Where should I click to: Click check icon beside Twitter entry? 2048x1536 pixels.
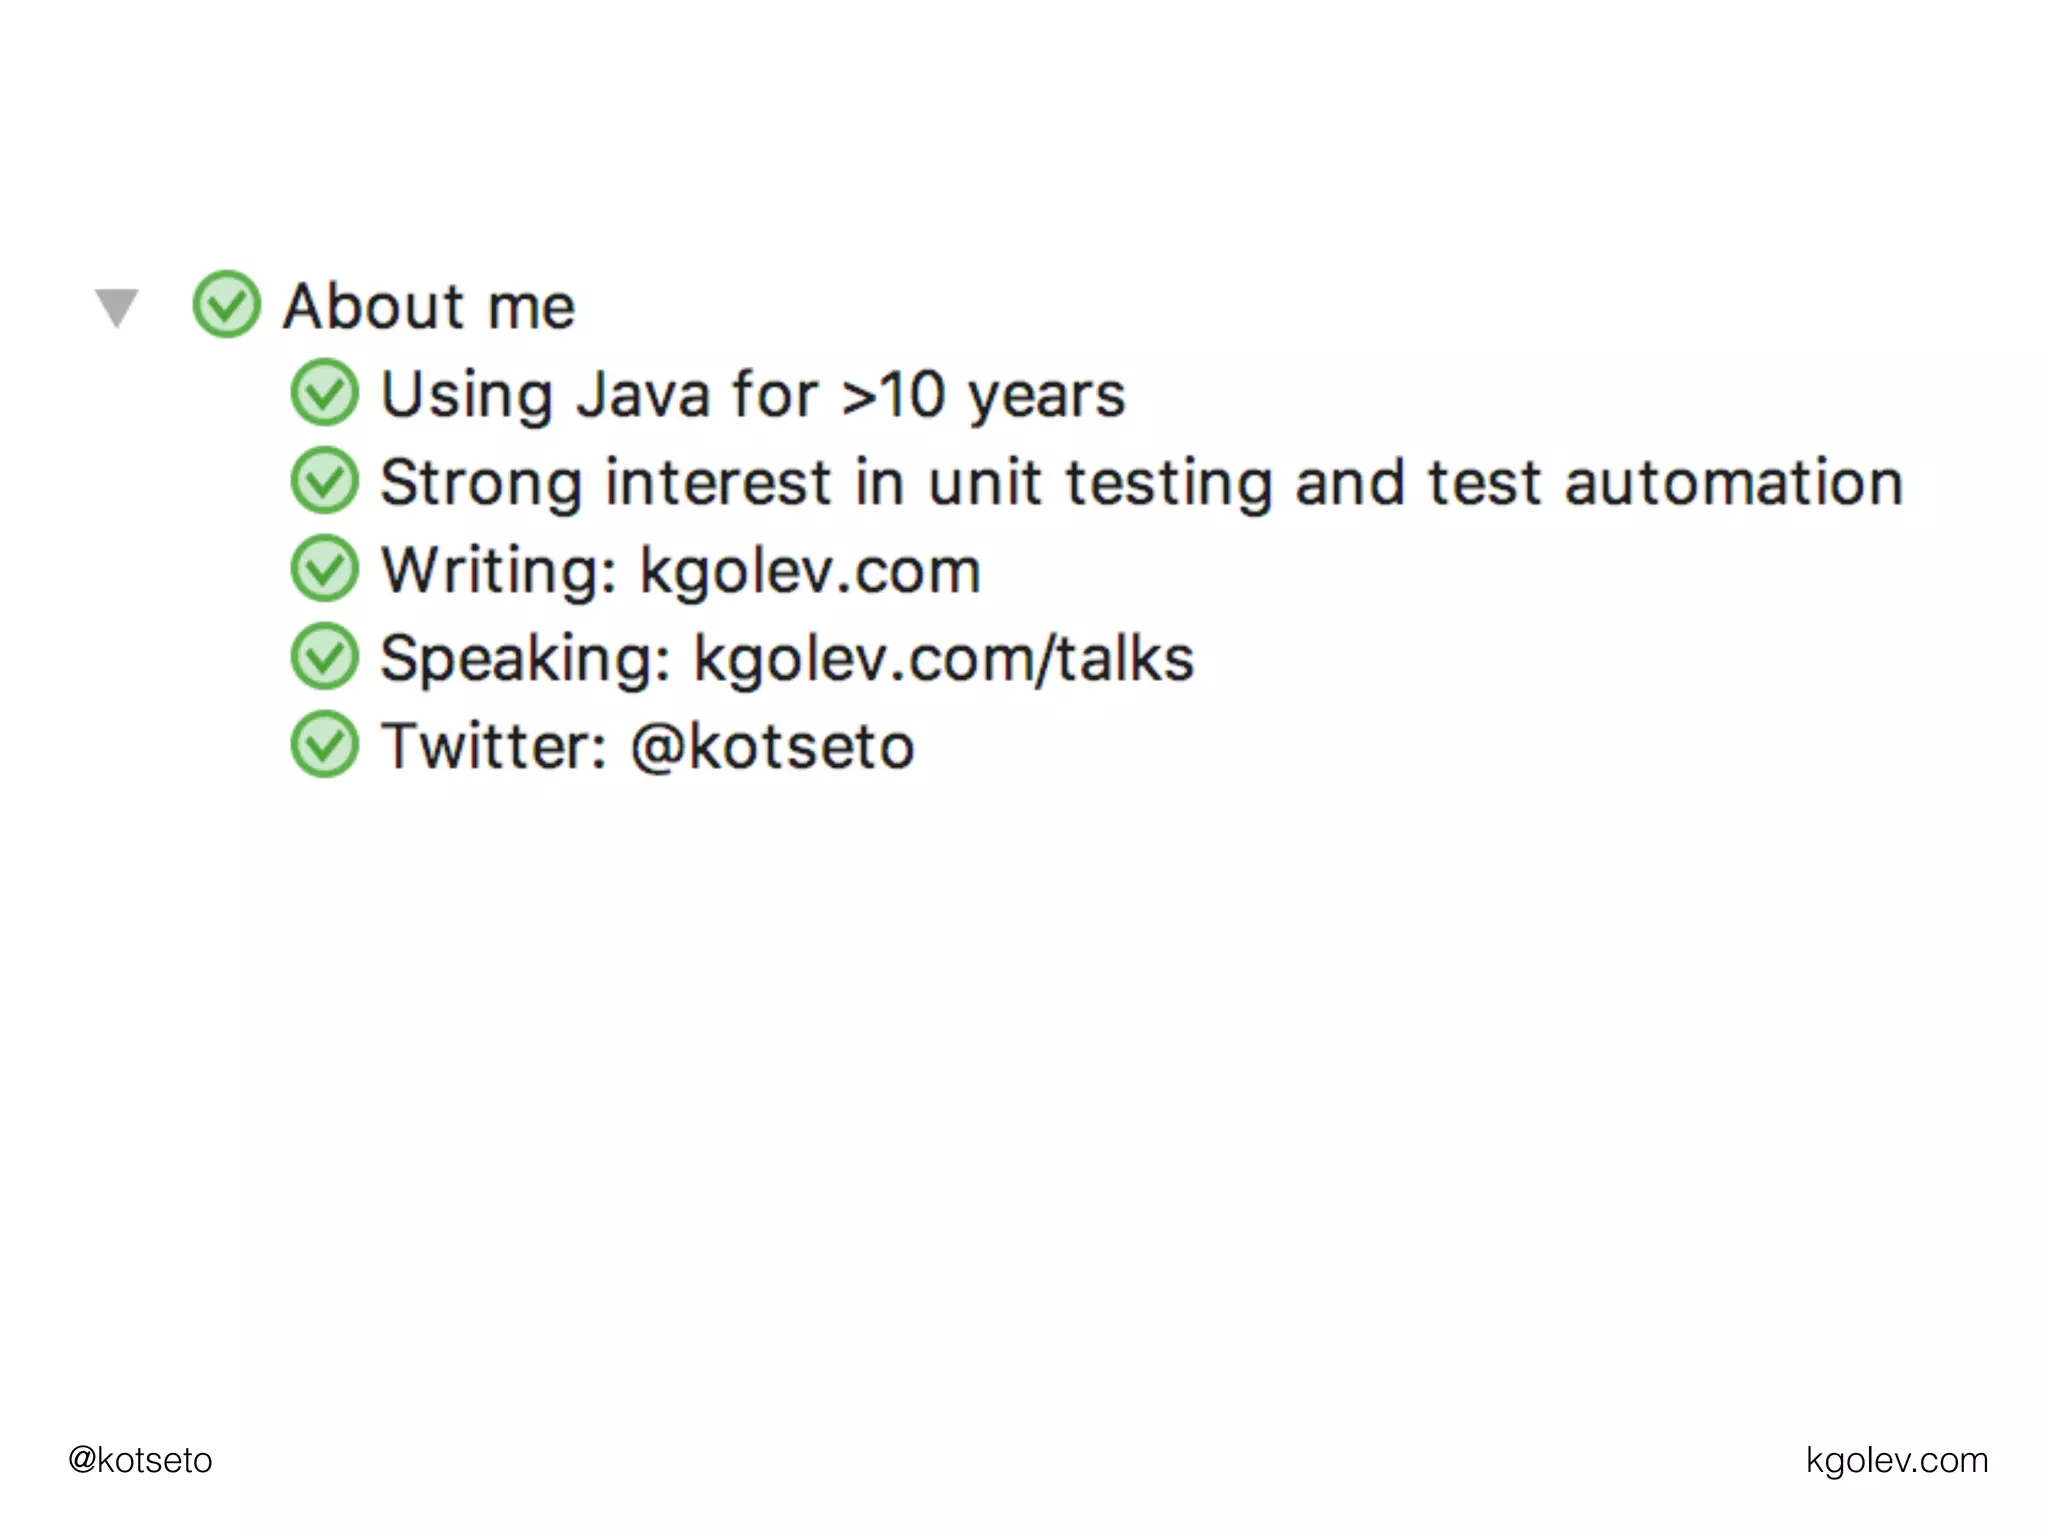click(324, 745)
